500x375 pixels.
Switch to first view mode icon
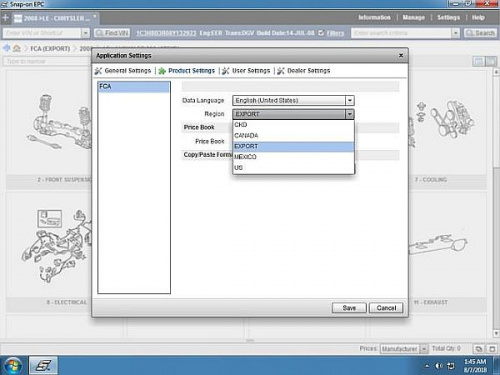click(x=479, y=61)
